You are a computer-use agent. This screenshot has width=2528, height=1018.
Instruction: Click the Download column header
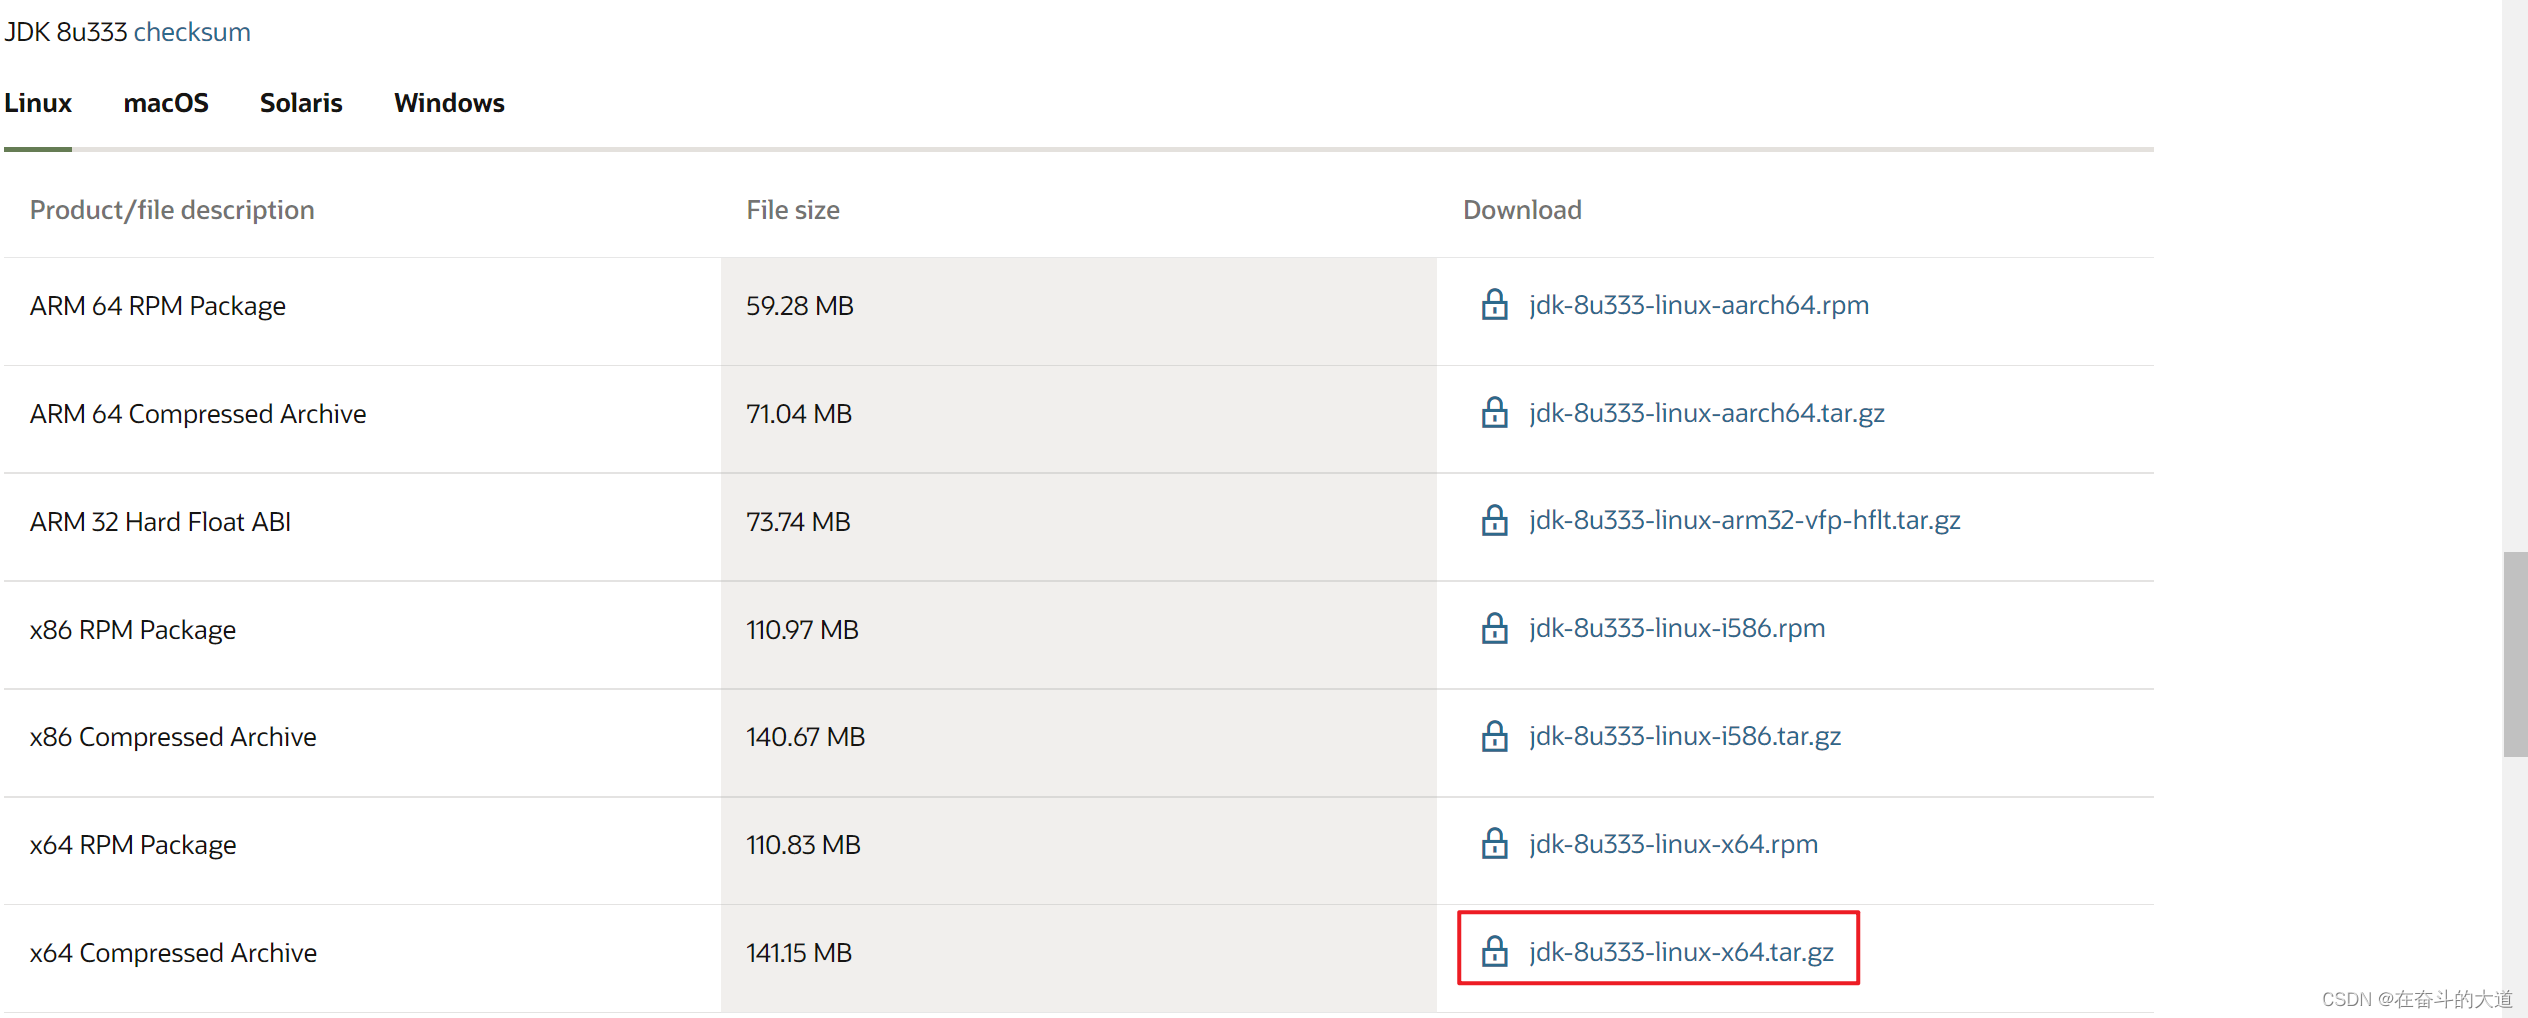(1522, 210)
